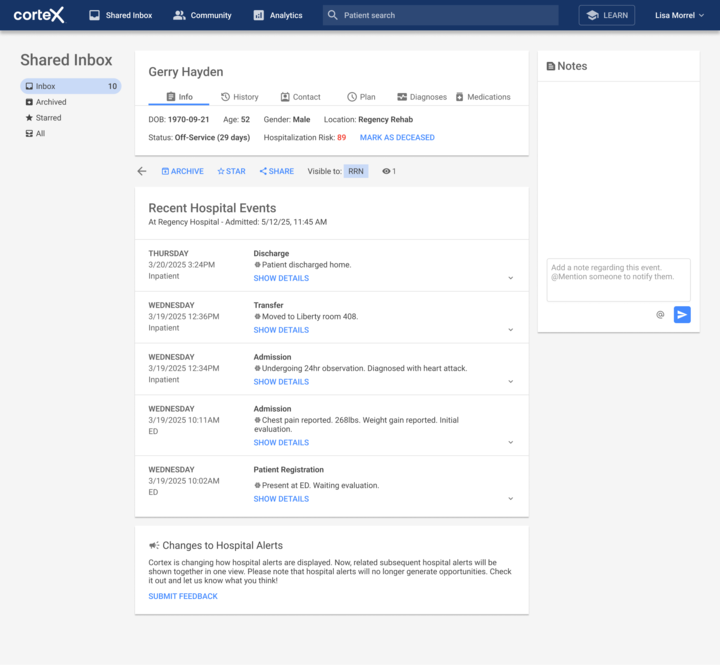Screen dimensions: 720x665
Task: Click MARK AS DECEASED link
Action: coord(397,137)
